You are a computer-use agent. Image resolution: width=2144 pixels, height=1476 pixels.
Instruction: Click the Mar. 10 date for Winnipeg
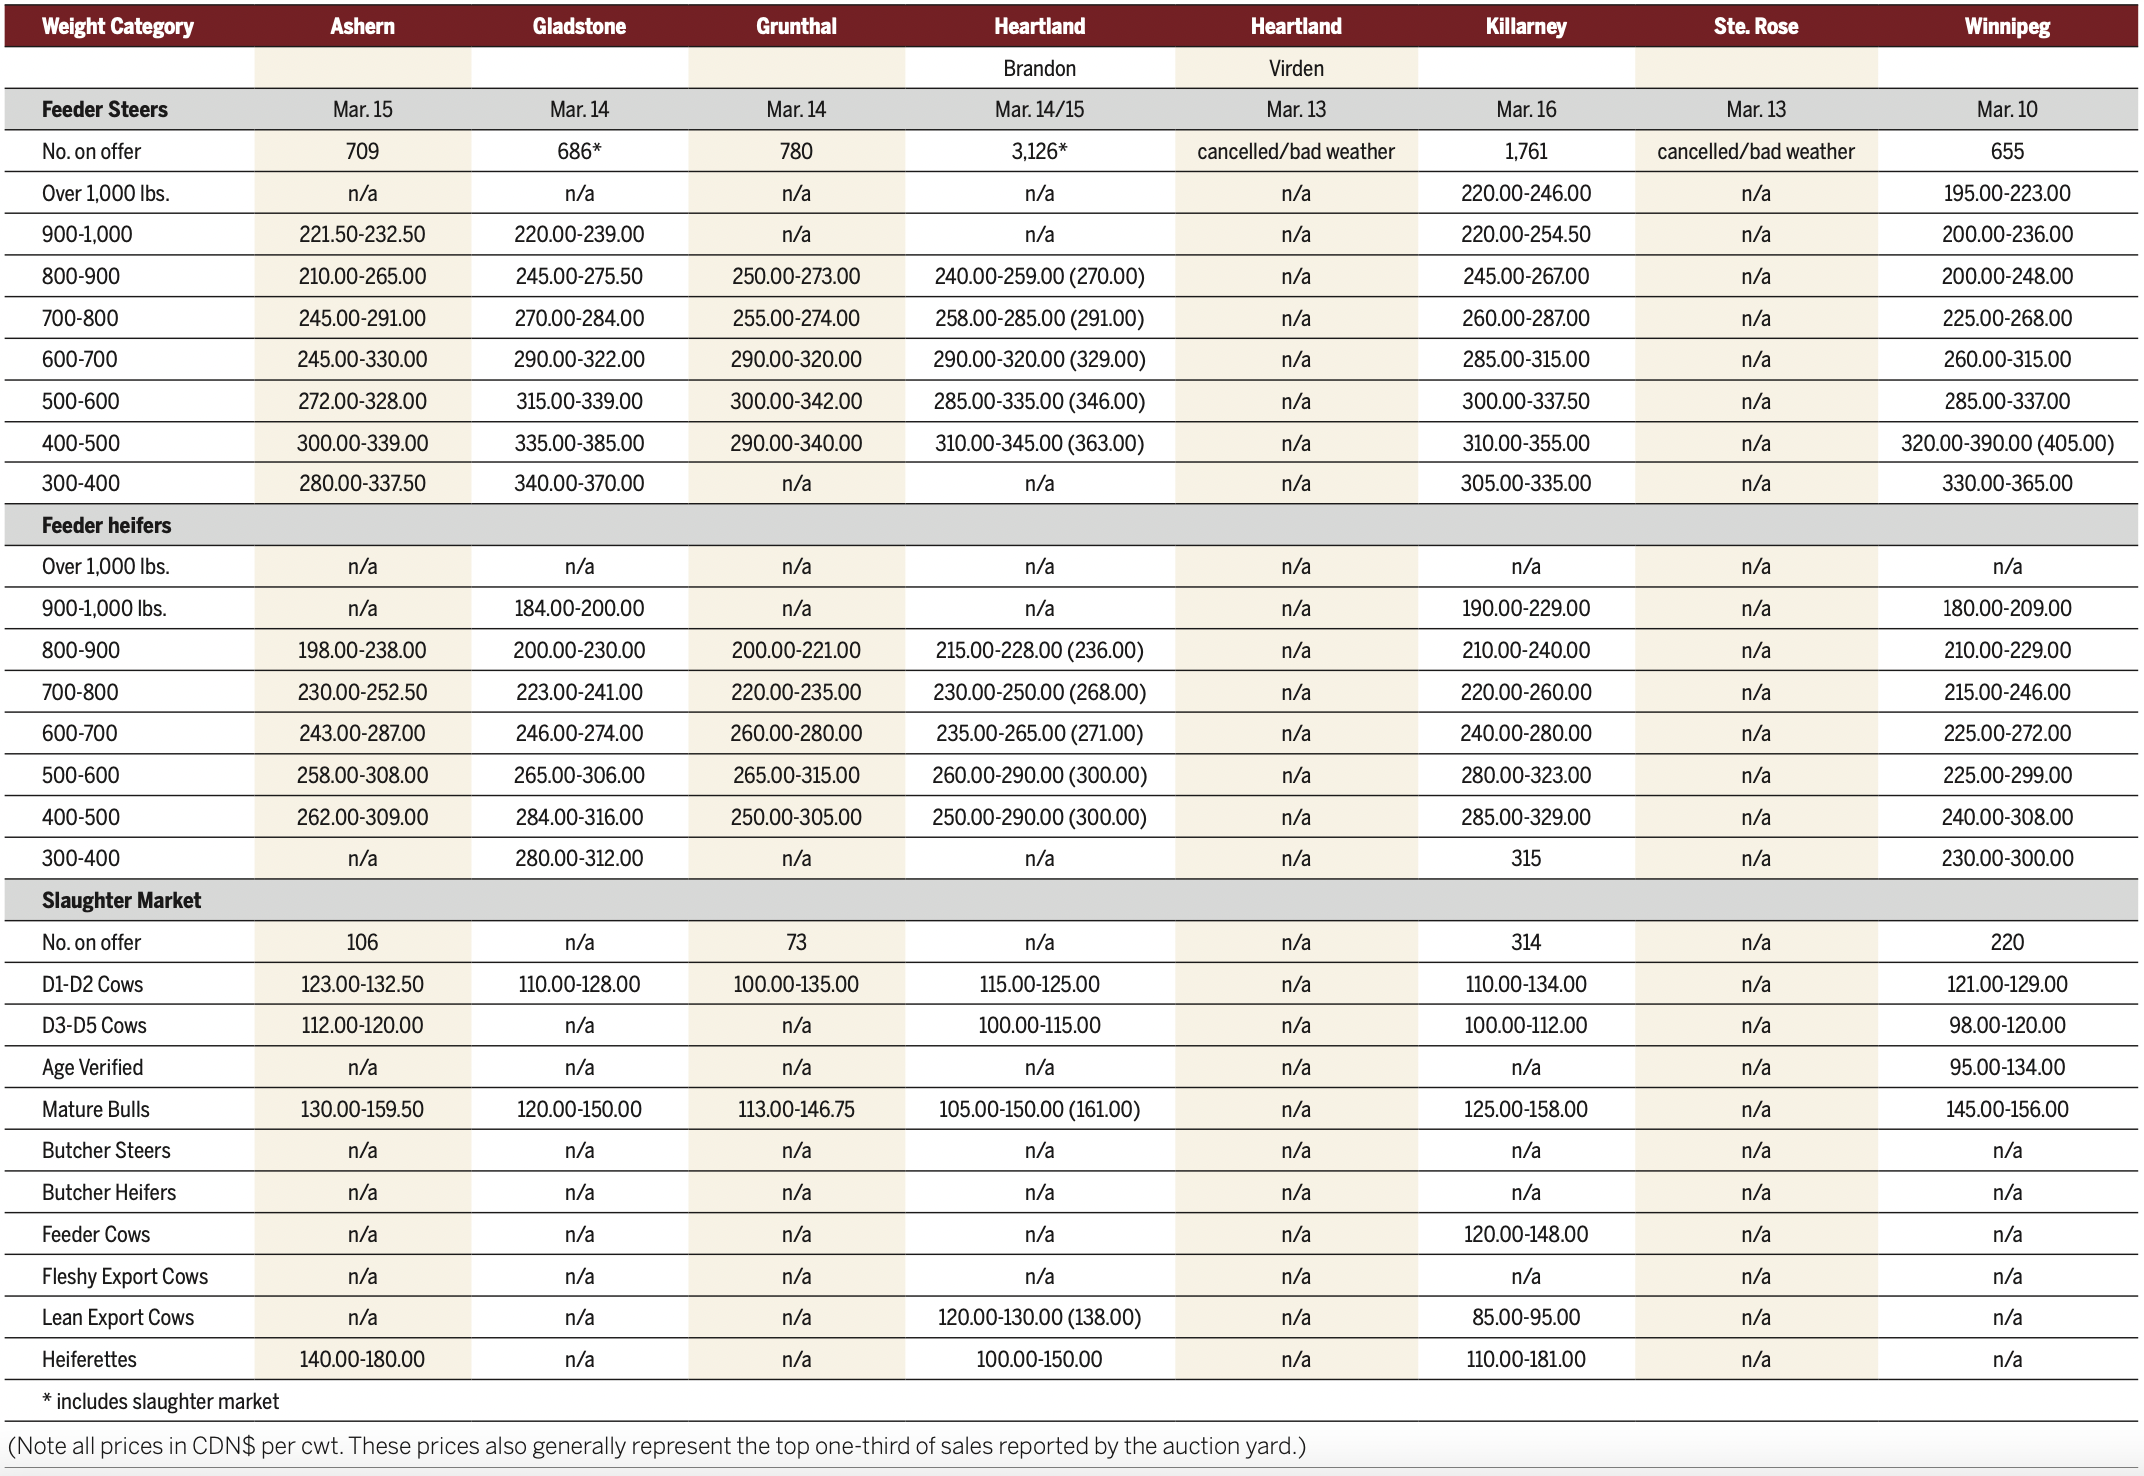click(2007, 109)
